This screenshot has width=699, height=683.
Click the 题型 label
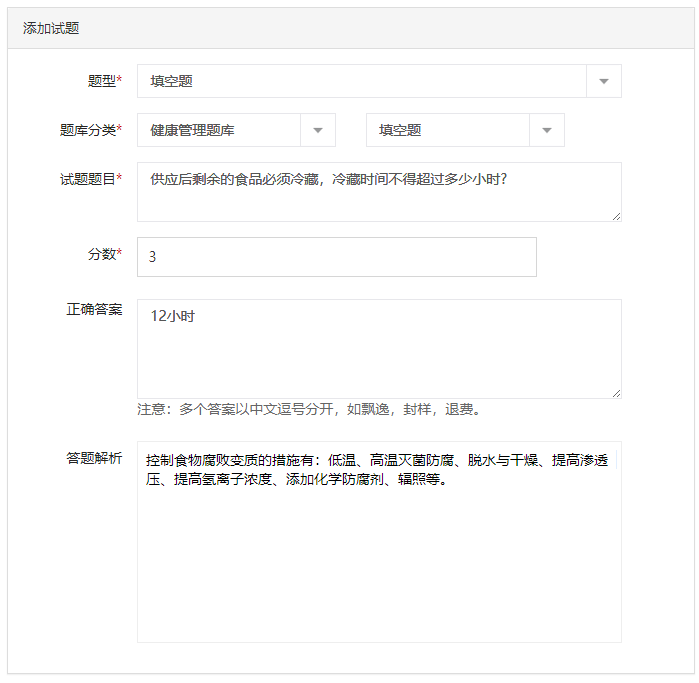(104, 81)
